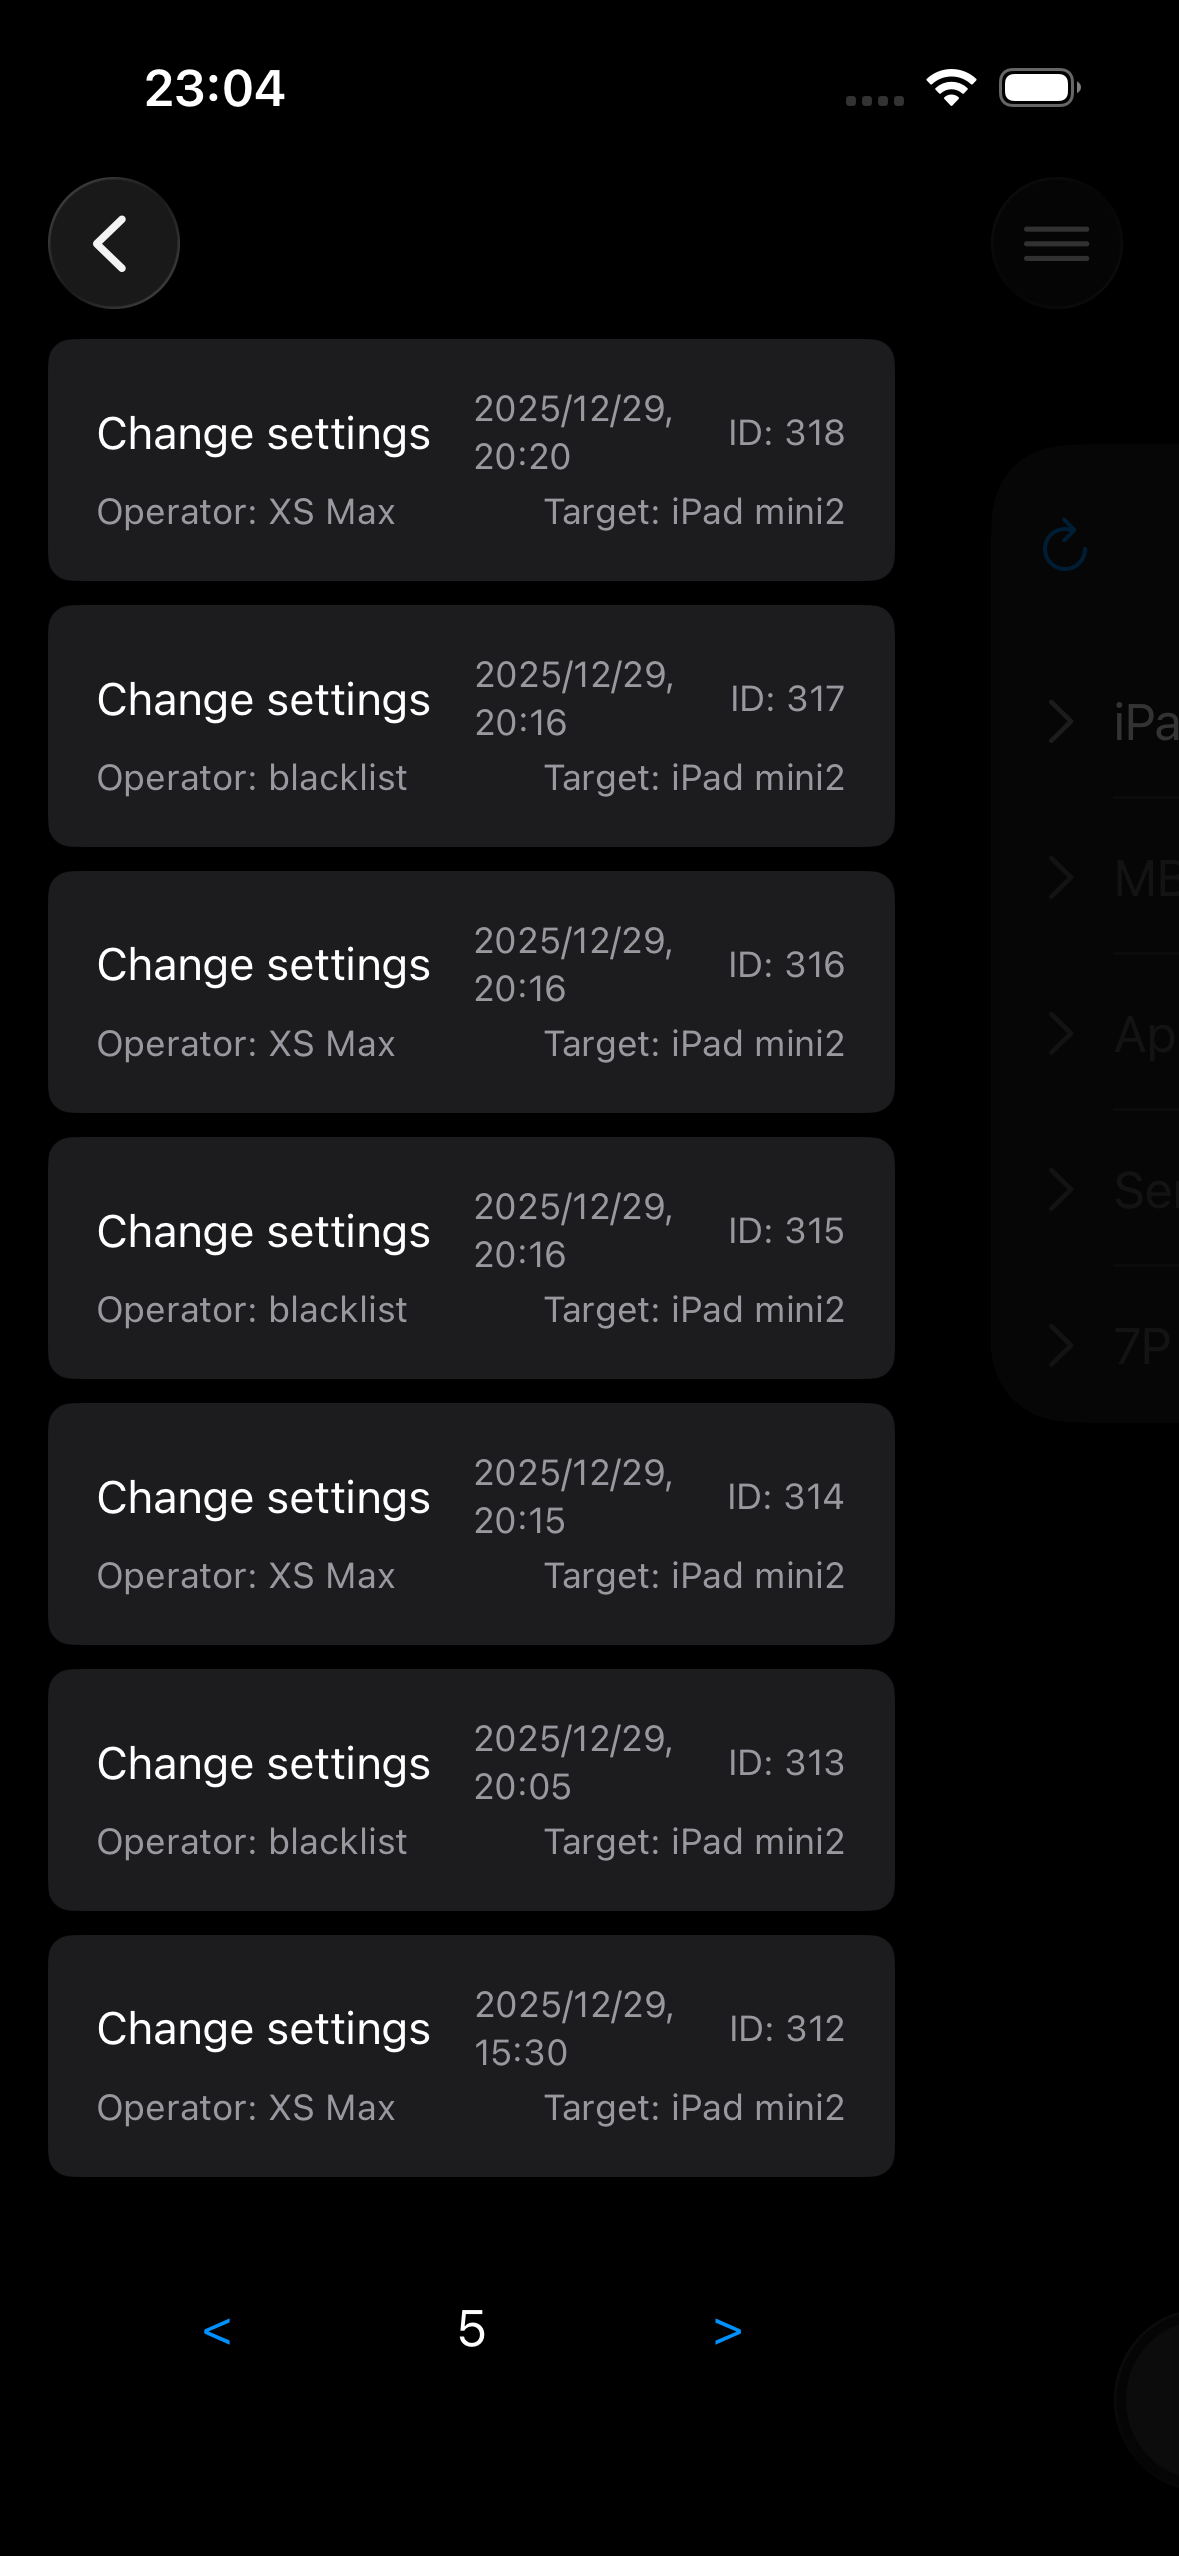Expand the iPa row chevron
1179x2556 pixels.
(x=1060, y=722)
